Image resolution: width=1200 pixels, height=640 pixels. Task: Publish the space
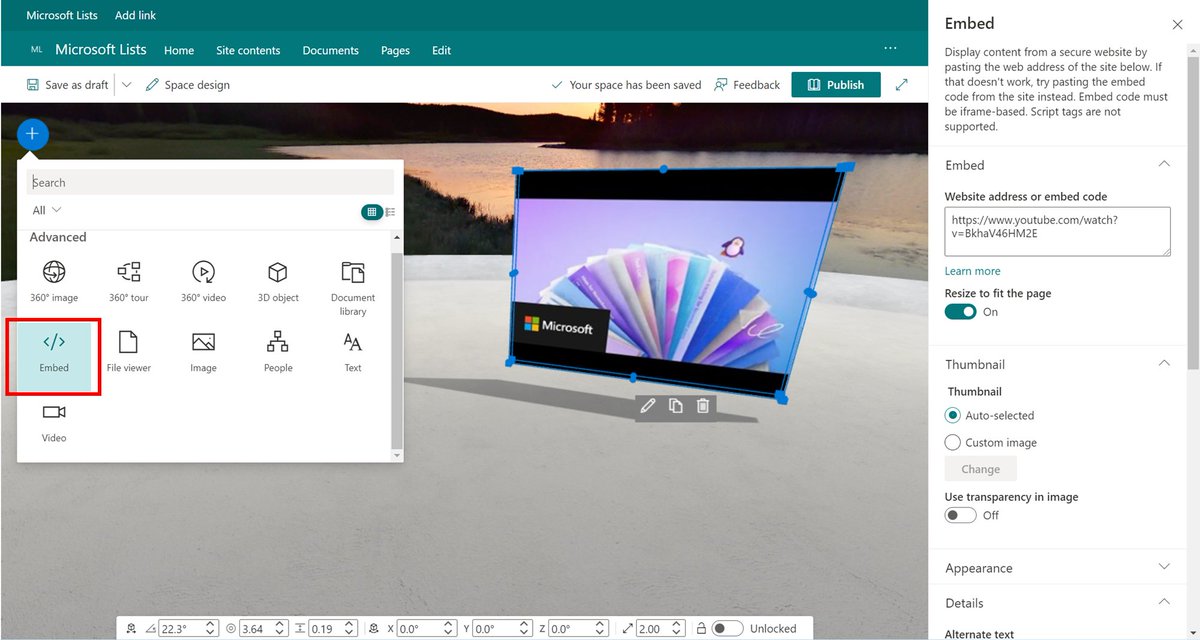(x=836, y=84)
